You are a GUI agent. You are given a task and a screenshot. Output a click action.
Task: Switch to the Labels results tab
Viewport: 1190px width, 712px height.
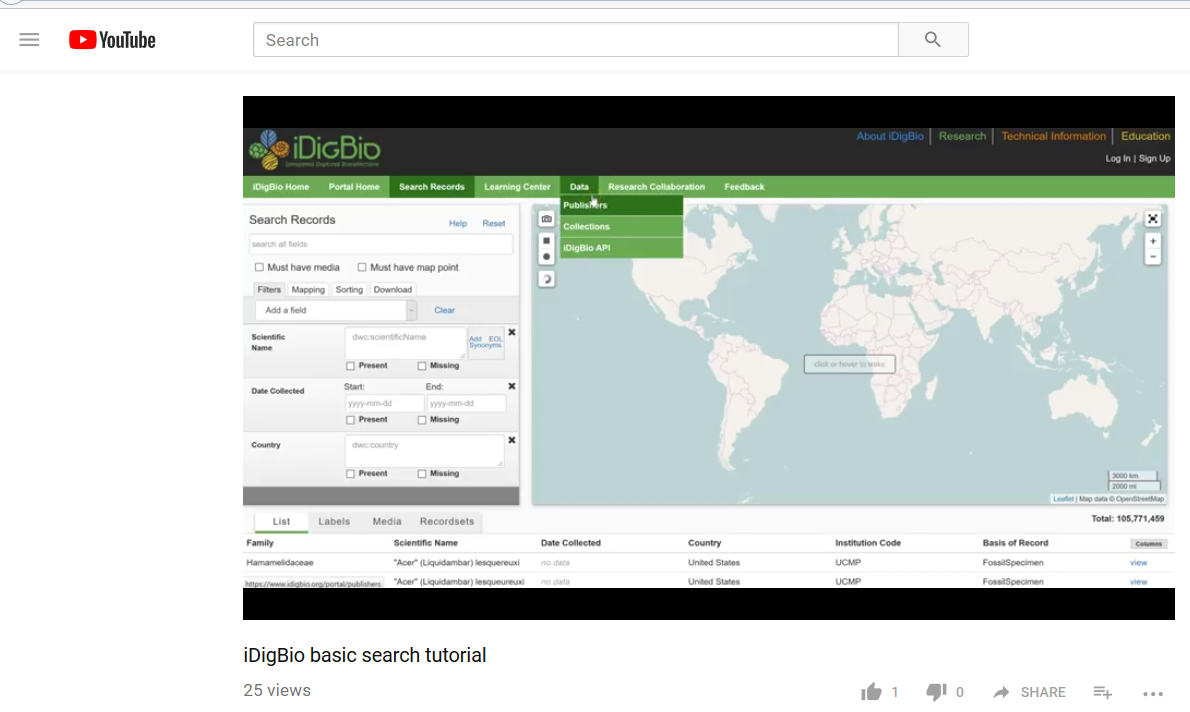(x=334, y=521)
